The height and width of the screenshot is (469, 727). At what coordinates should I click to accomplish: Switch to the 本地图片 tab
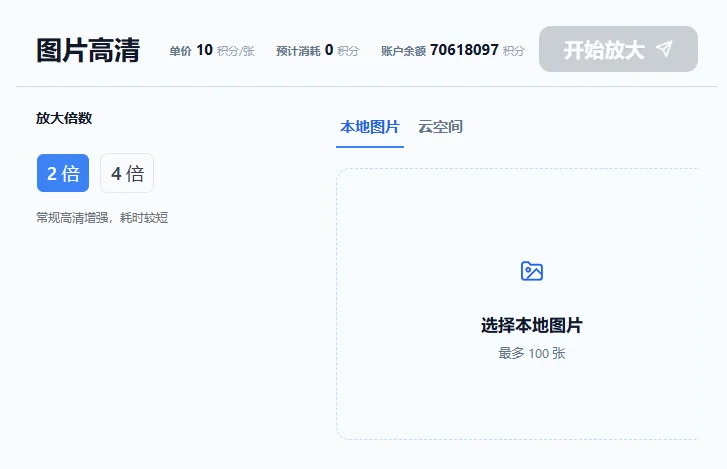369,127
